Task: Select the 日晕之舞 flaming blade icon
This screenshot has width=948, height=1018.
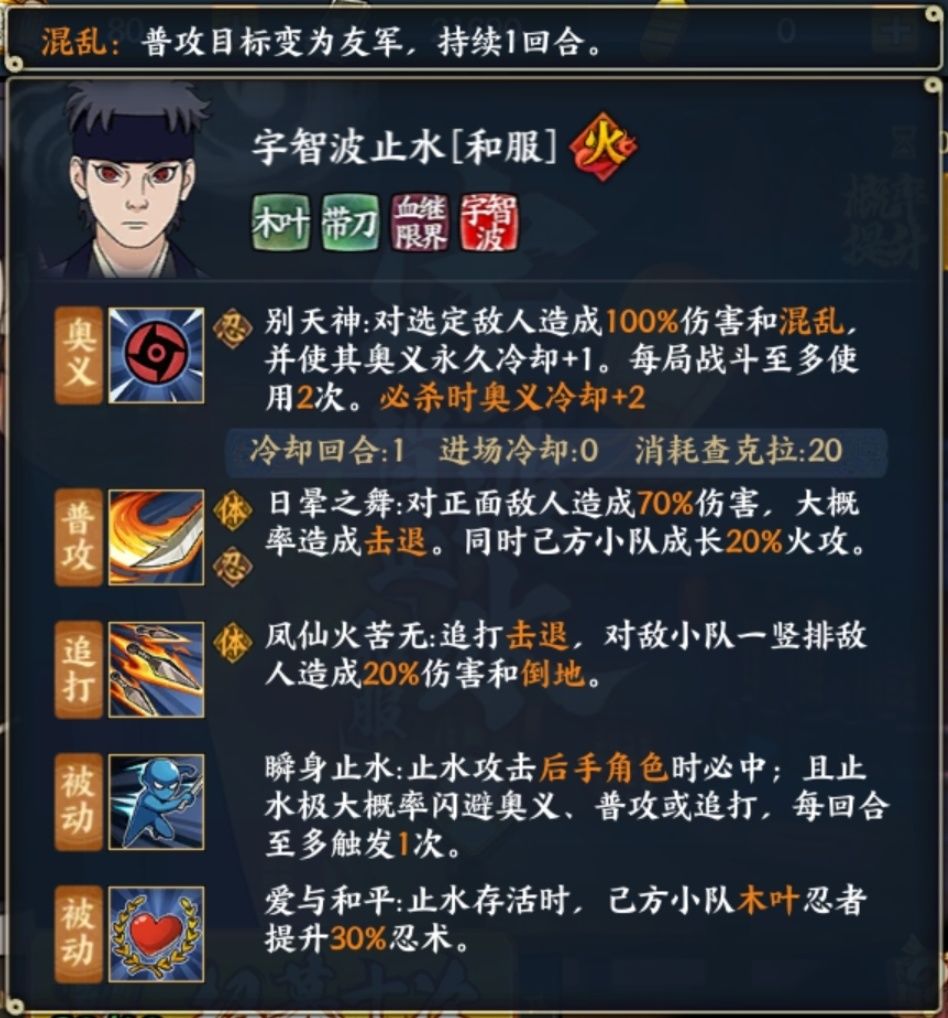Action: (156, 538)
